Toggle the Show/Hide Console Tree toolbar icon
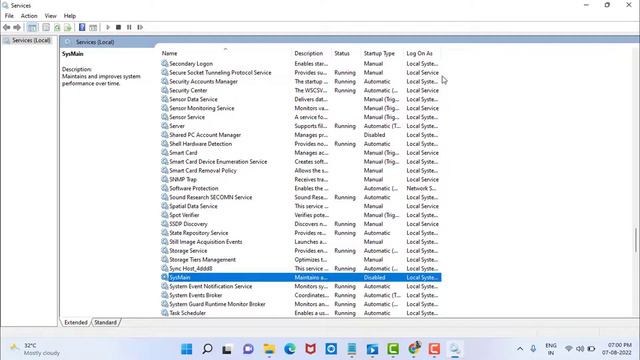Viewport: 640px width, 360px height. pyautogui.click(x=32, y=27)
